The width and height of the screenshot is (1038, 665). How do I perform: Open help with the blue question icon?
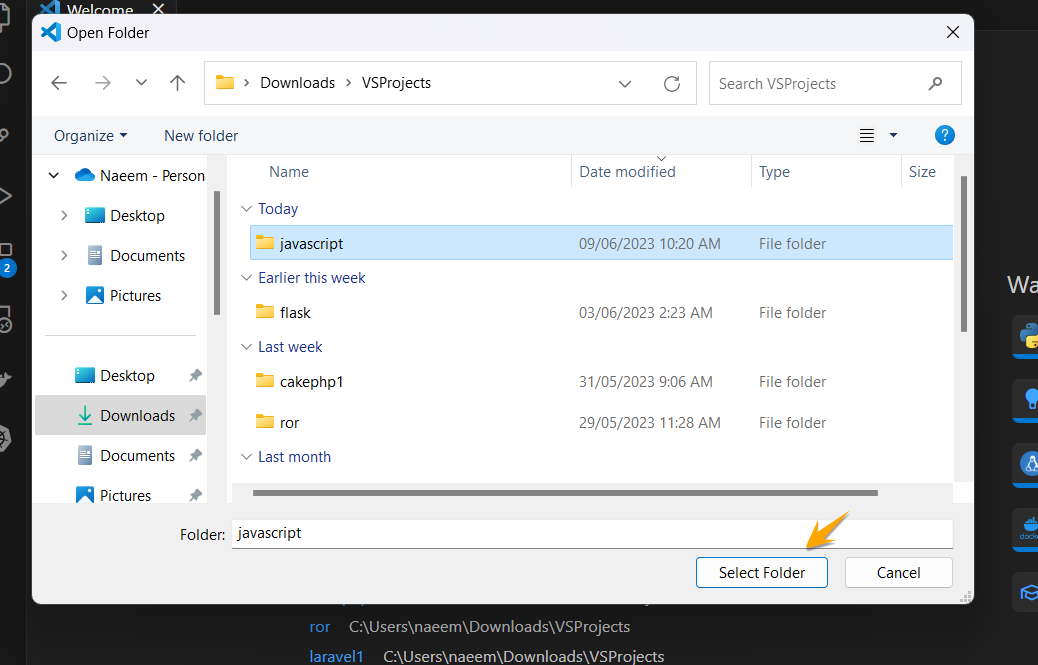click(x=945, y=135)
